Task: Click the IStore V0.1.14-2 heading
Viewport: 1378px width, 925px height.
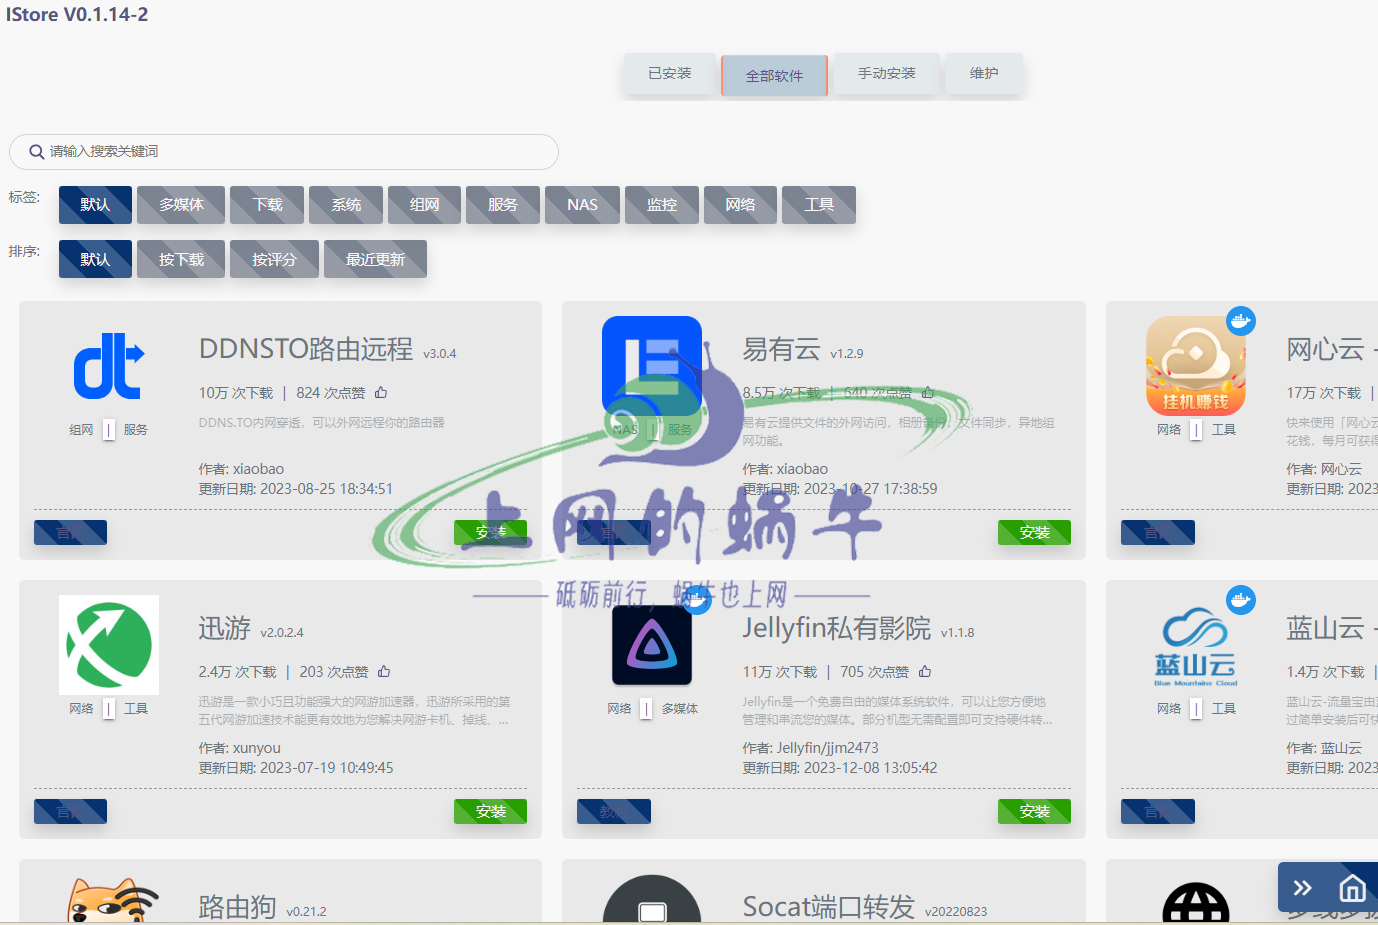Action: click(x=77, y=14)
